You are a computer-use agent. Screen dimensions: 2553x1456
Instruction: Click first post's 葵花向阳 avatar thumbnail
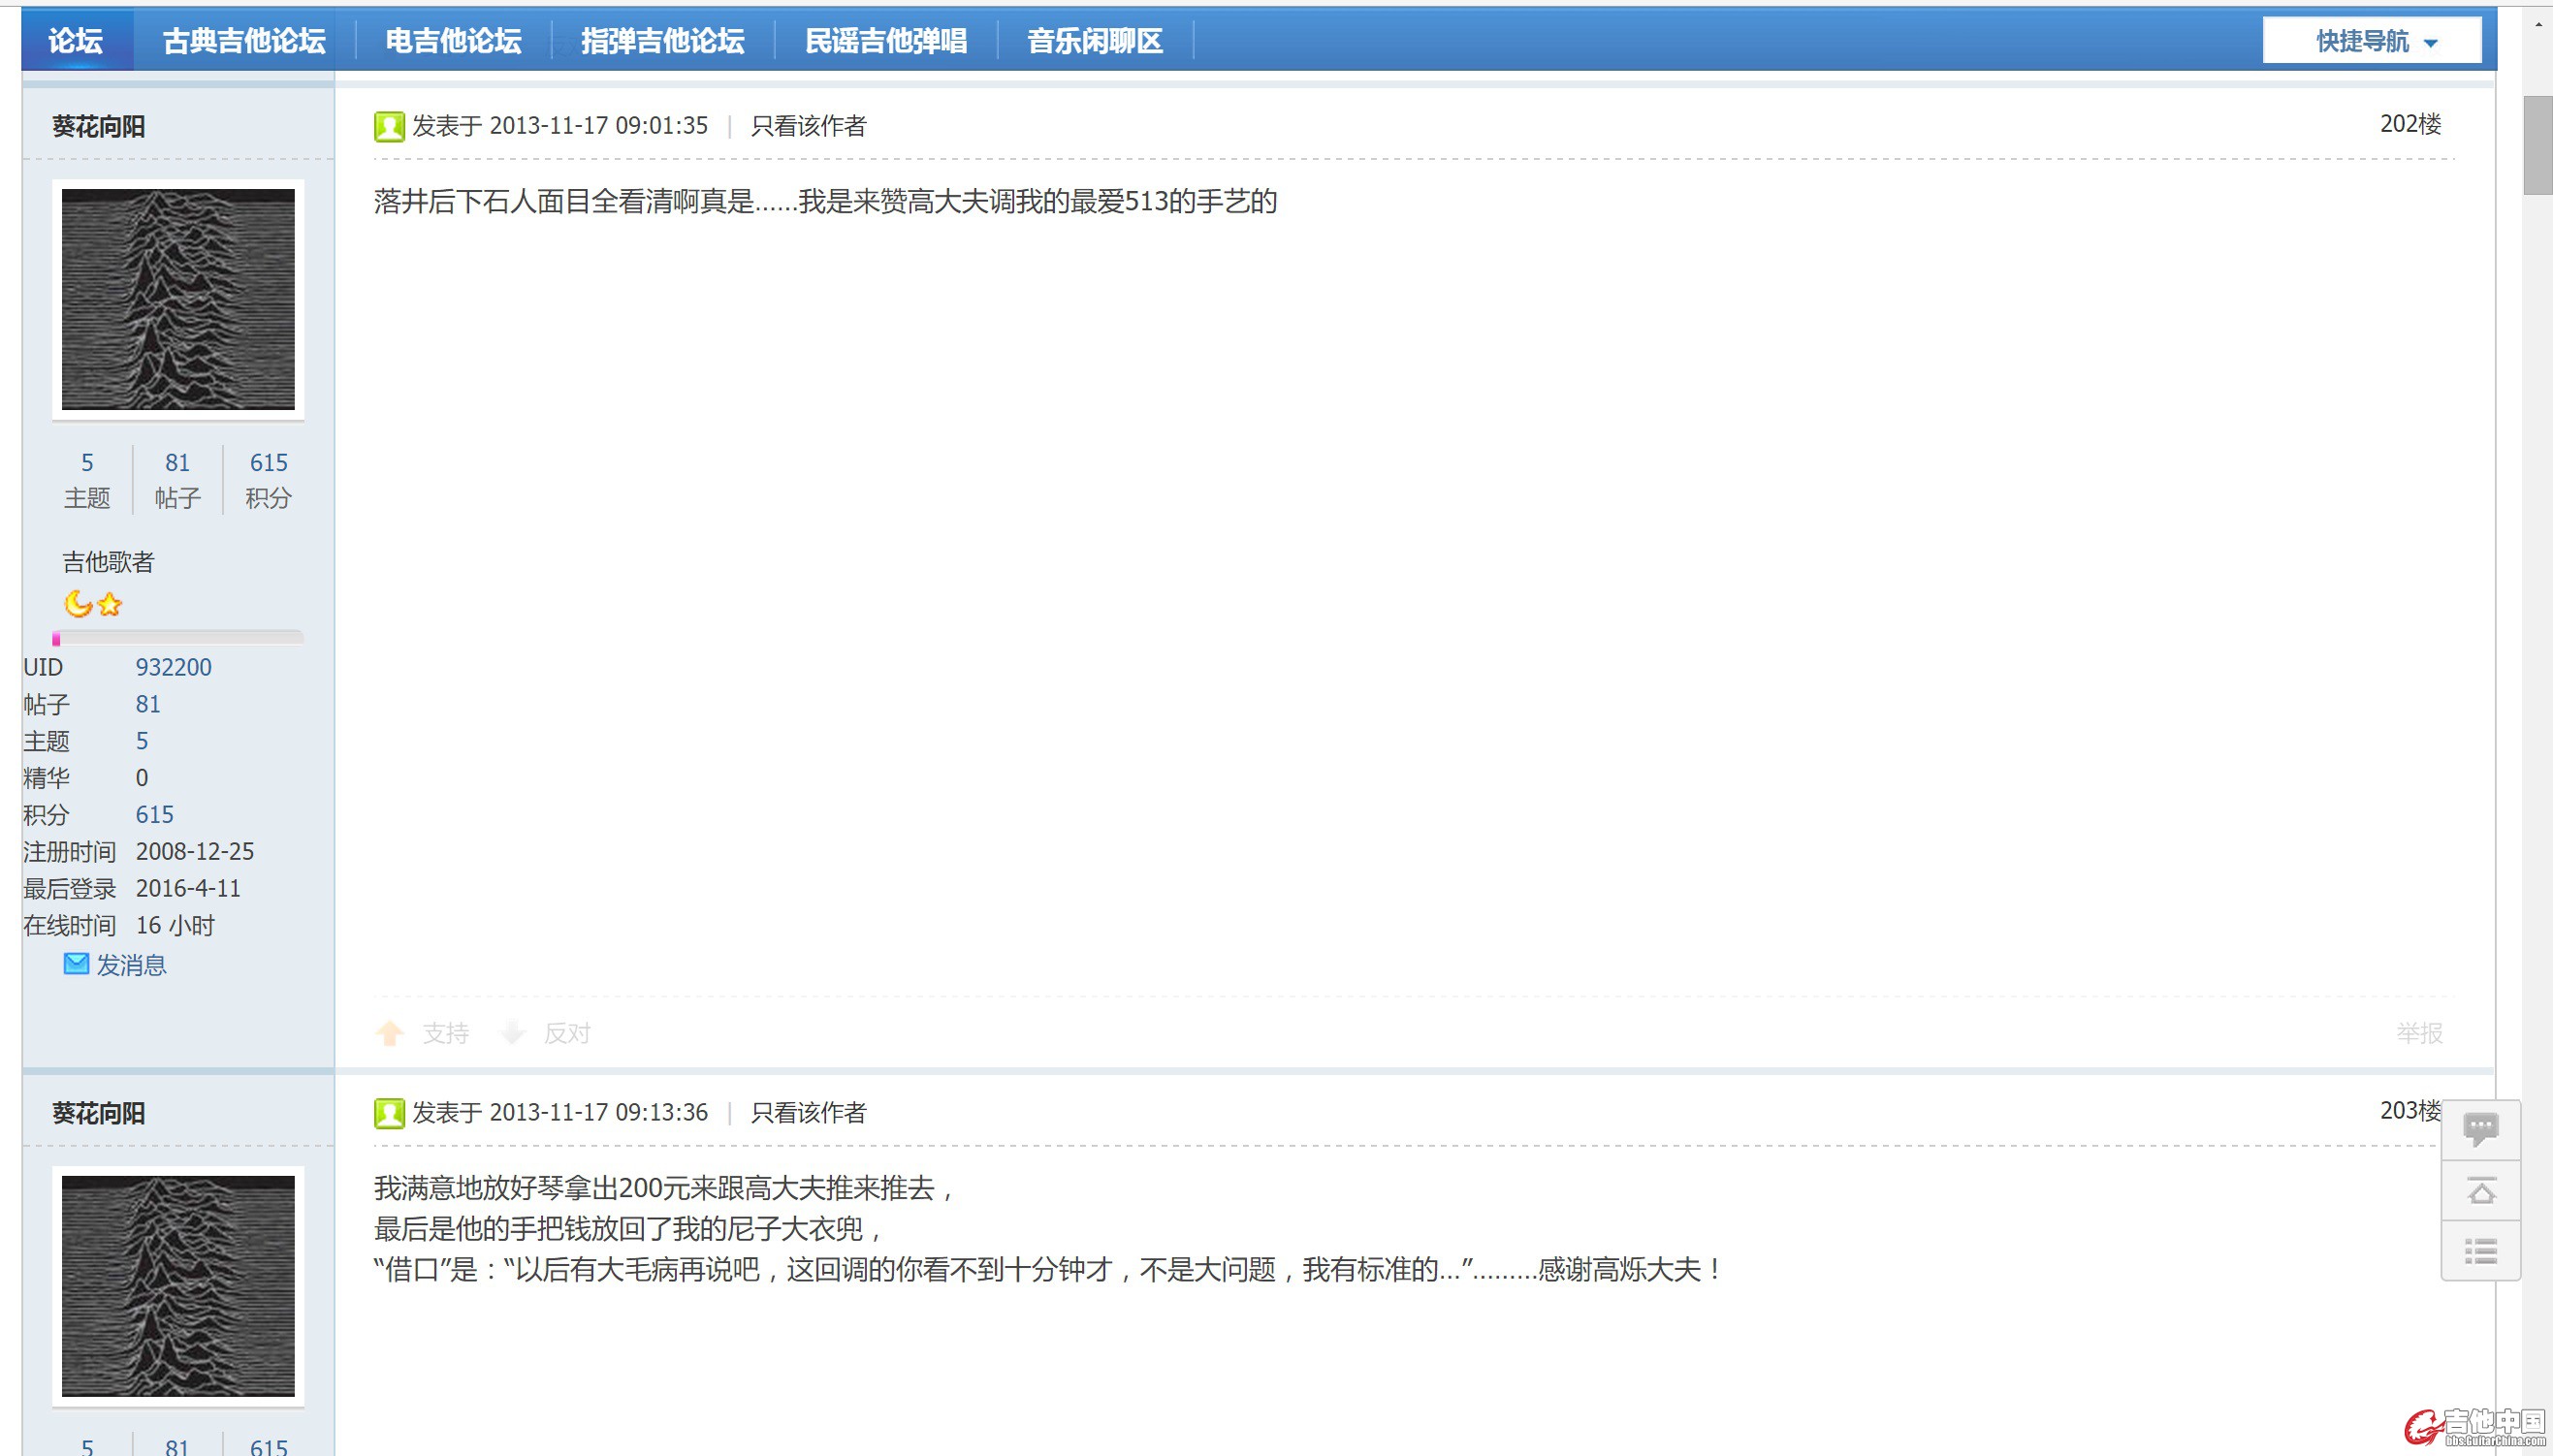tap(178, 299)
